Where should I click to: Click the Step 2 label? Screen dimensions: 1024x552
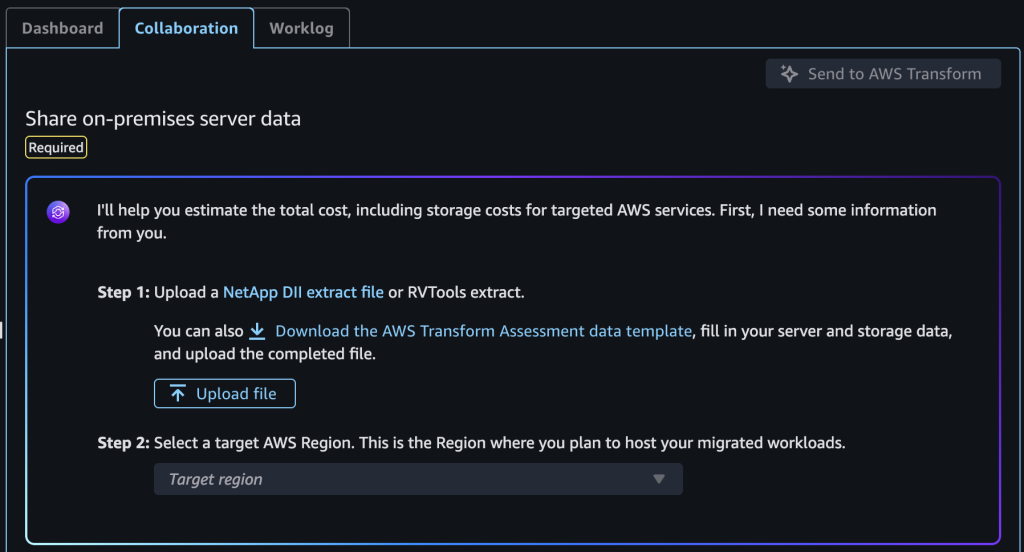(x=124, y=443)
